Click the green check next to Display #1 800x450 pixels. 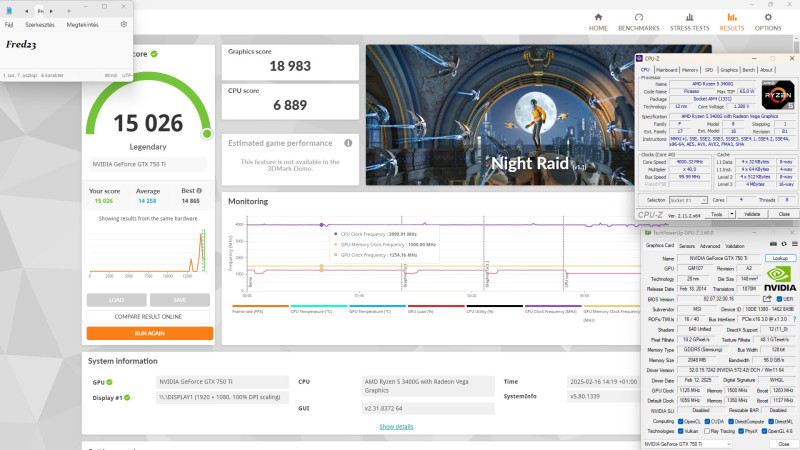pyautogui.click(x=127, y=397)
